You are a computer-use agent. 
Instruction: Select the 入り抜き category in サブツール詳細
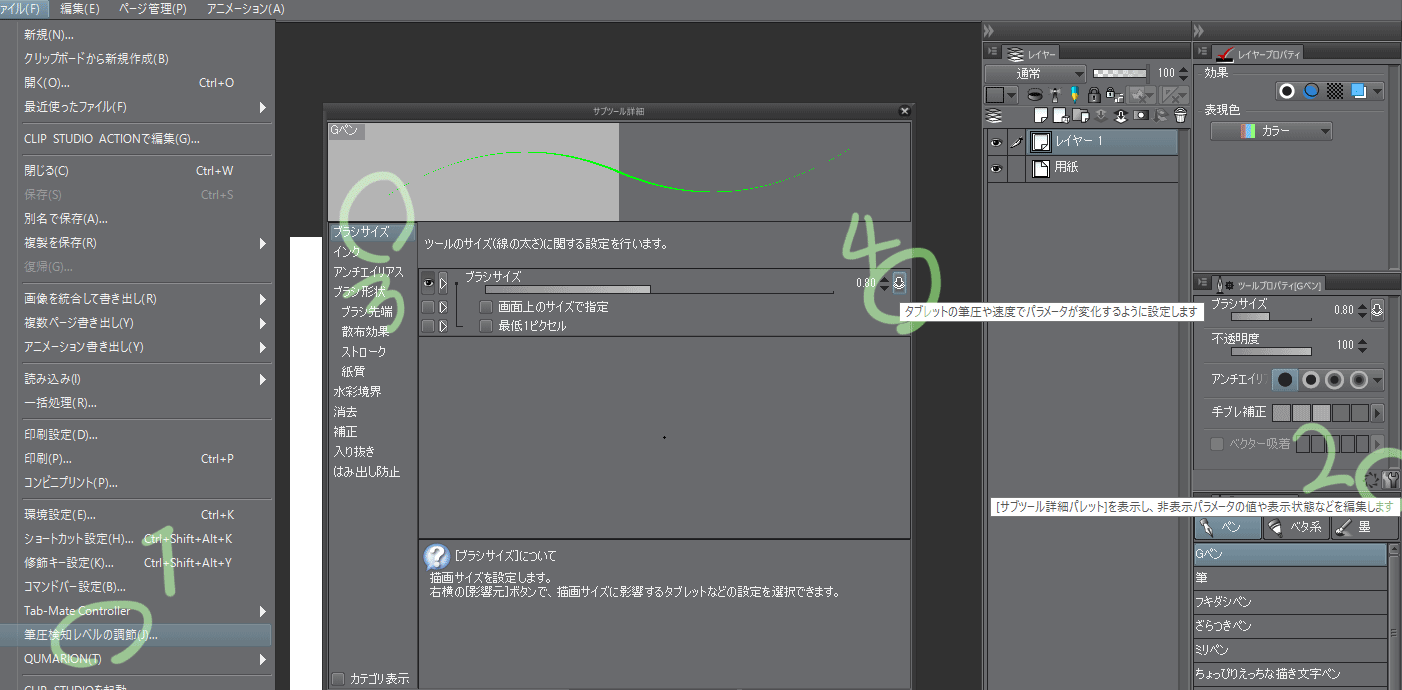[x=354, y=452]
